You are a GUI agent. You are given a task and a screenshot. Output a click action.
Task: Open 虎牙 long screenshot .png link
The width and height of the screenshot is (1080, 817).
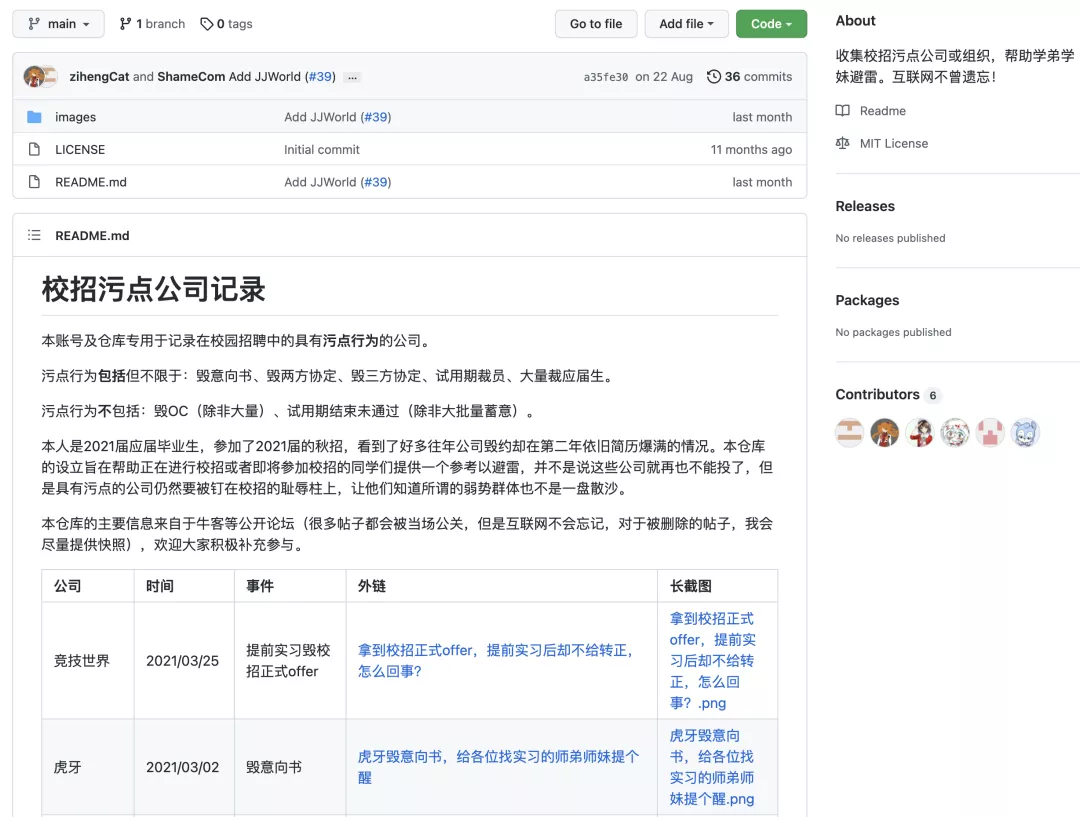click(712, 767)
